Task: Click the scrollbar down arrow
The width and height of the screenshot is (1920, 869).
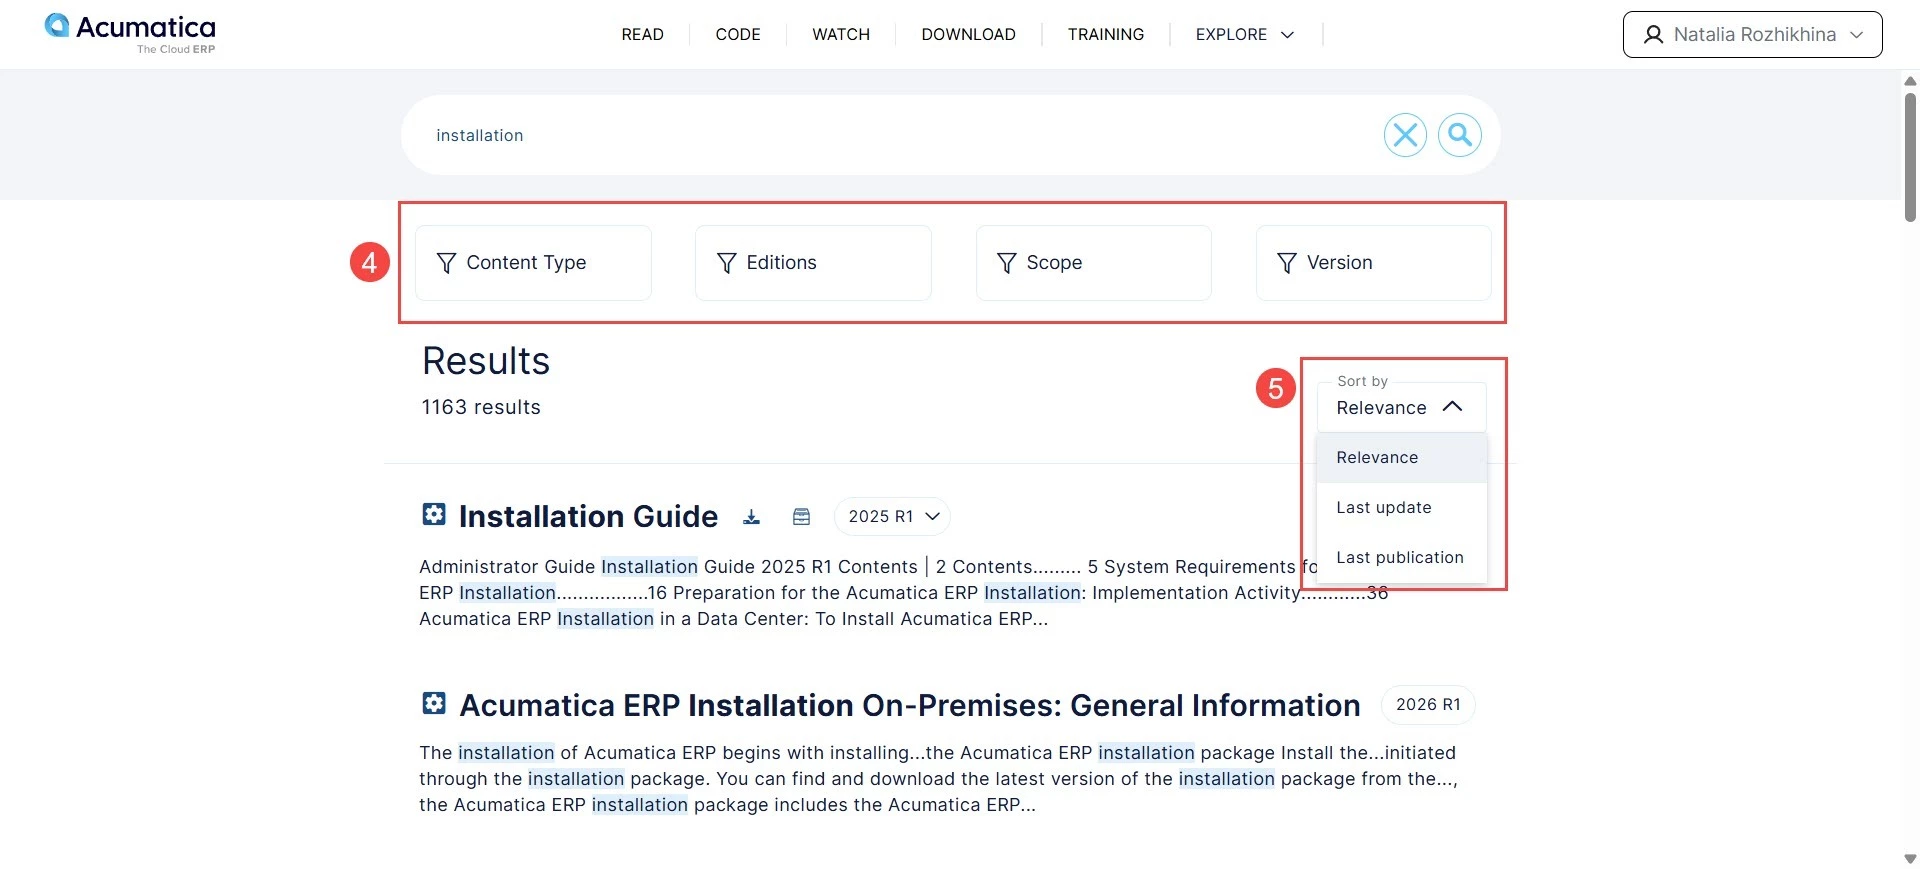Action: 1910,858
